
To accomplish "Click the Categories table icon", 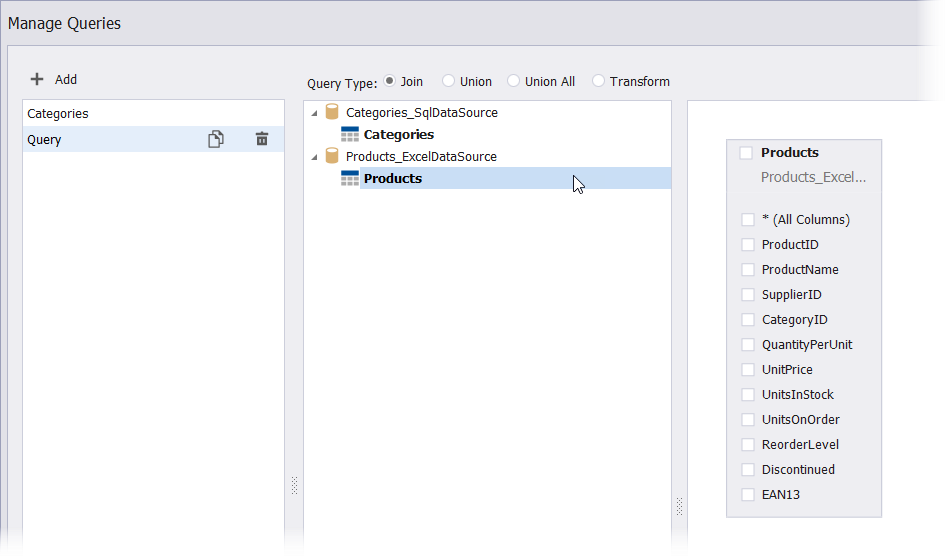I will click(x=350, y=135).
